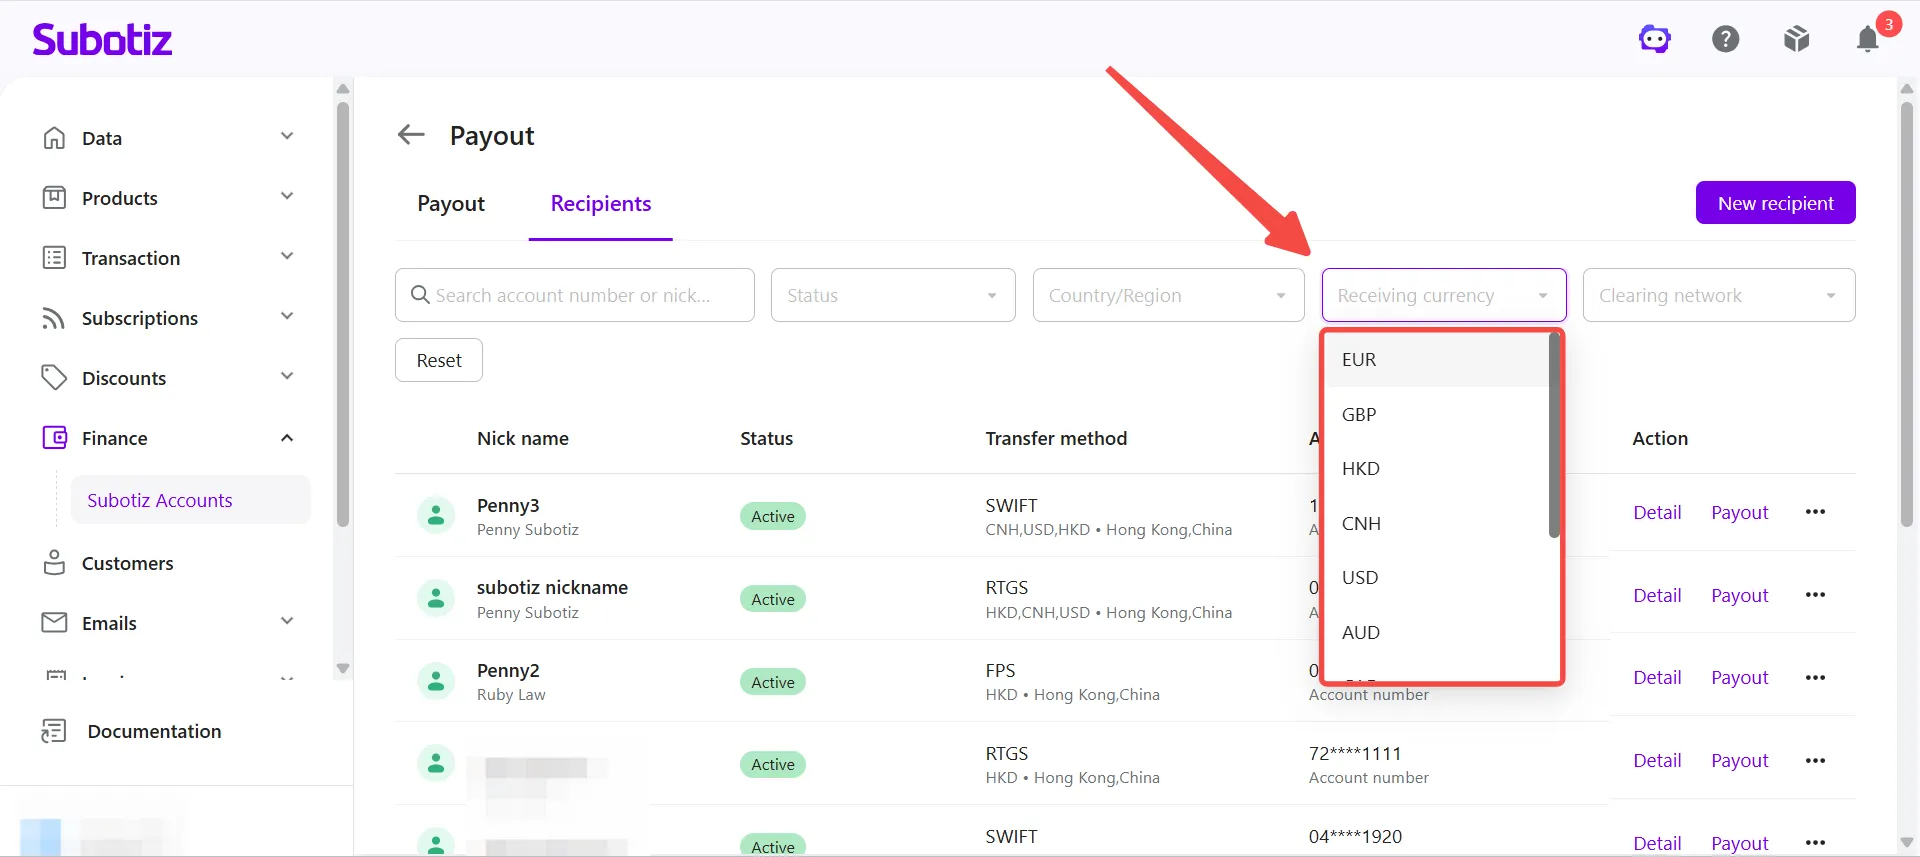Click the main page vertical scrollbar
This screenshot has height=857, width=1920.
1906,315
